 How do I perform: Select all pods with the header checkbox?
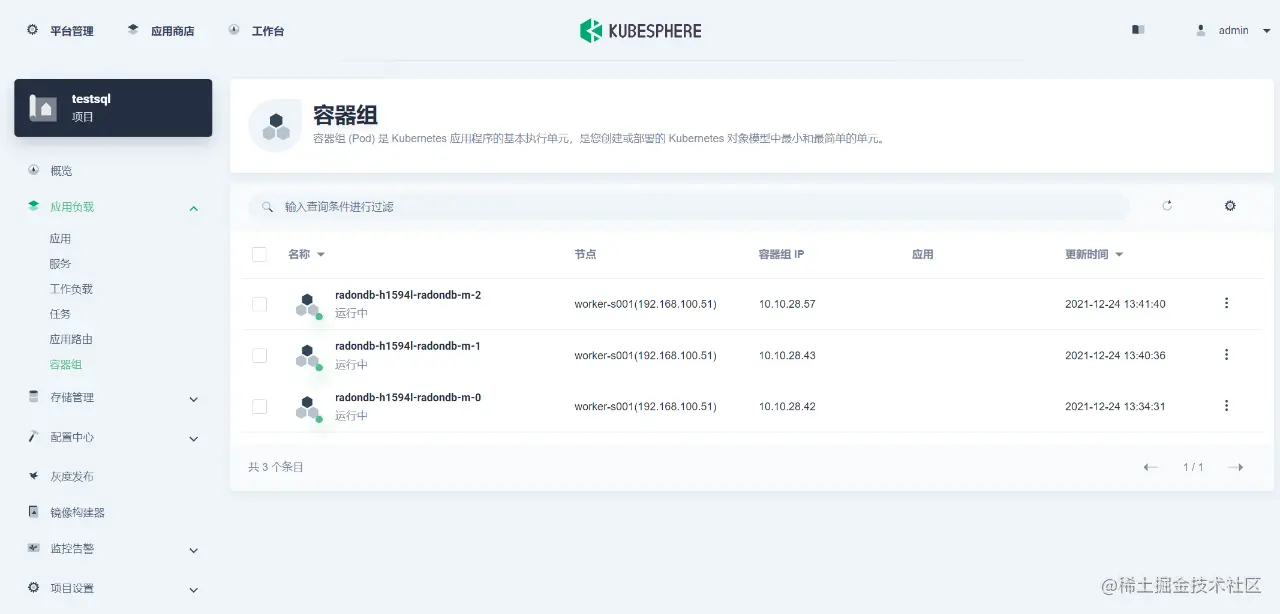pyautogui.click(x=259, y=253)
